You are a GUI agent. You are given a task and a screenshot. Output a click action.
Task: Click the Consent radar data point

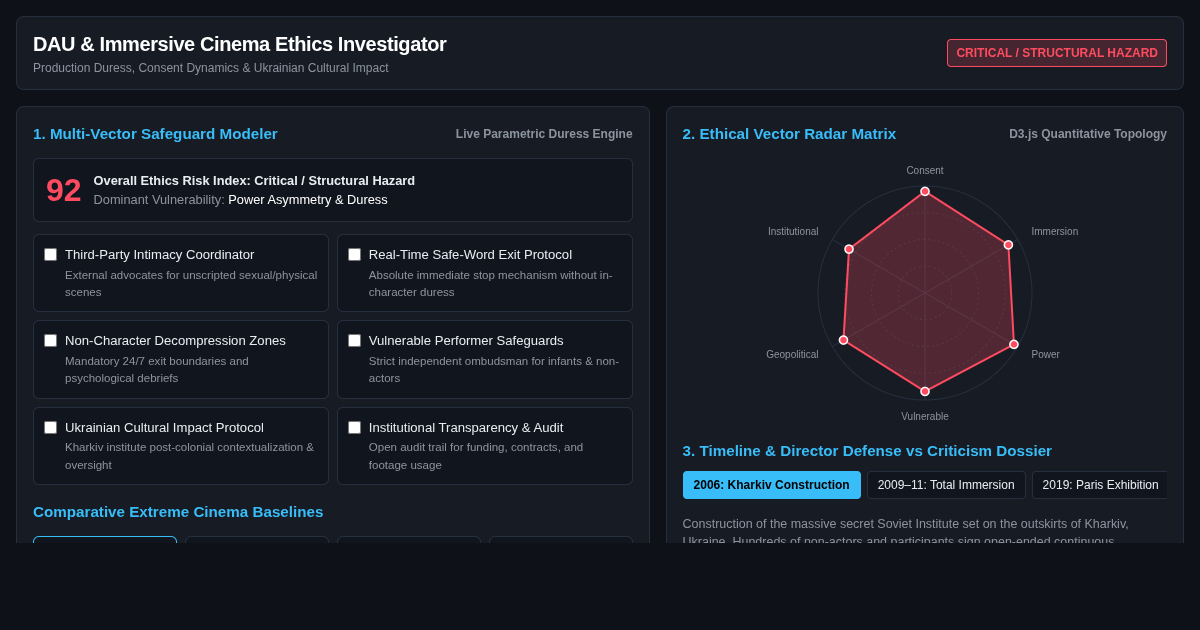point(925,191)
